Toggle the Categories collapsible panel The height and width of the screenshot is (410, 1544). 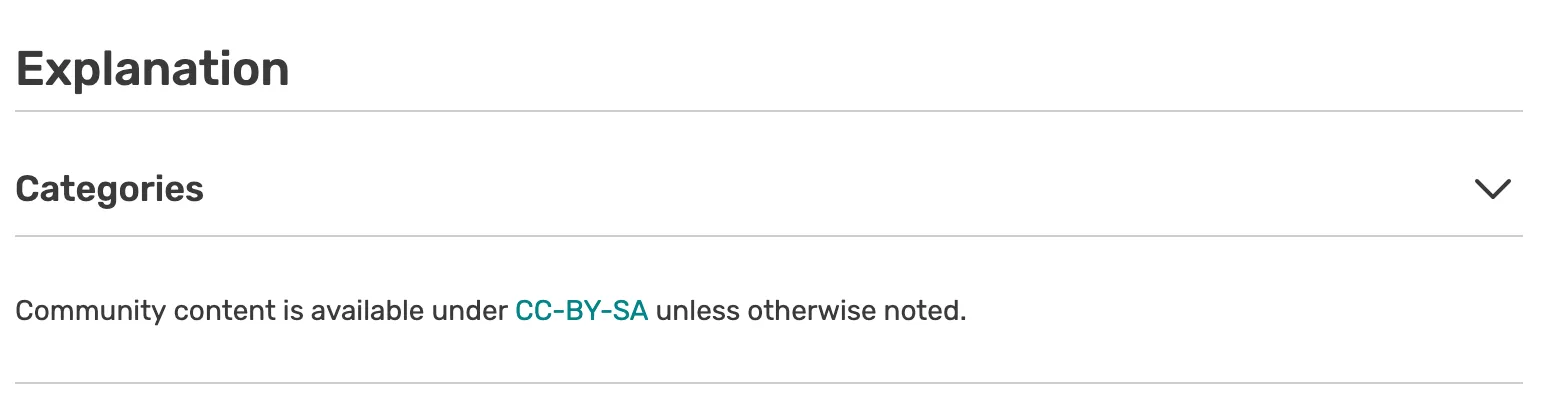pos(1492,188)
